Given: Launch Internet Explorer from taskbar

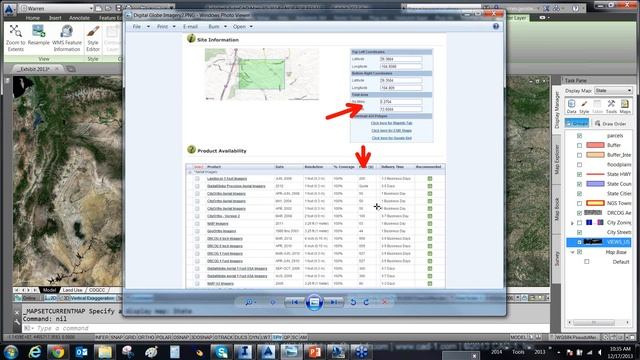Looking at the screenshot, I should pyautogui.click(x=35, y=352).
